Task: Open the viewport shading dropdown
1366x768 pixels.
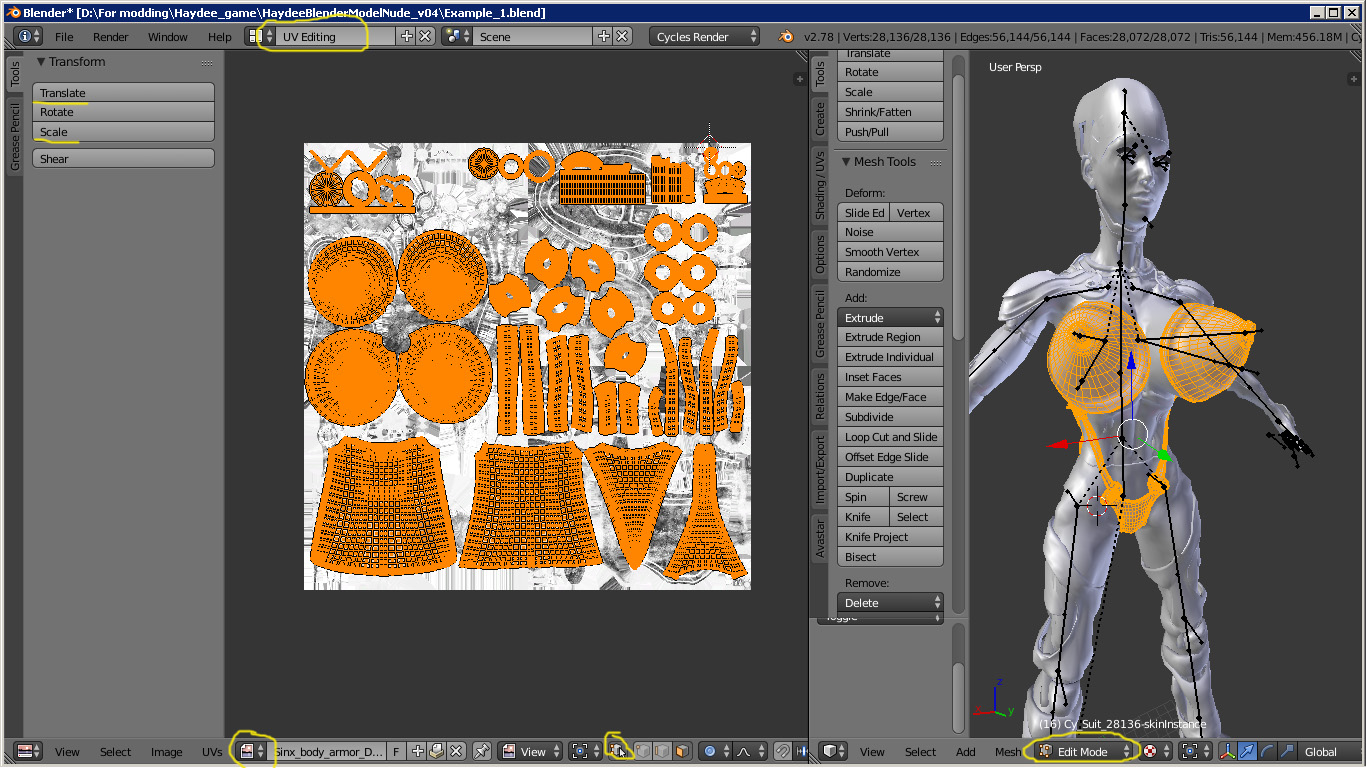Action: tap(1156, 751)
